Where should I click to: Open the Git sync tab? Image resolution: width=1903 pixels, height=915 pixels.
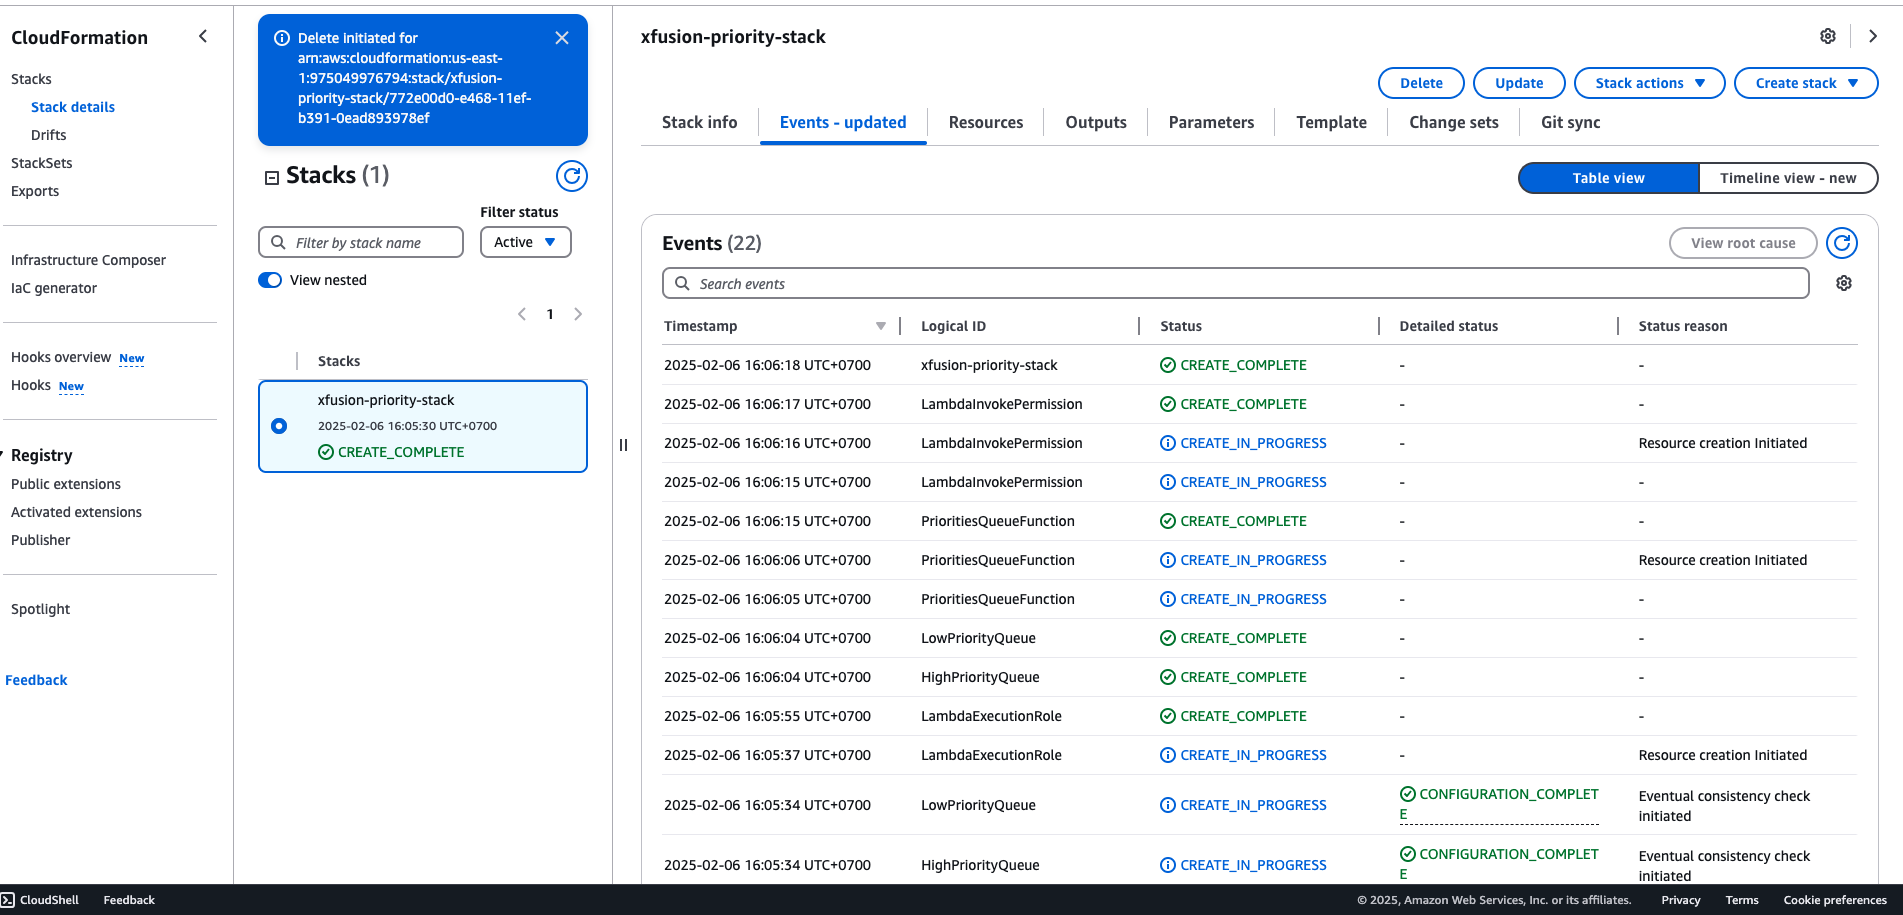pyautogui.click(x=1570, y=122)
